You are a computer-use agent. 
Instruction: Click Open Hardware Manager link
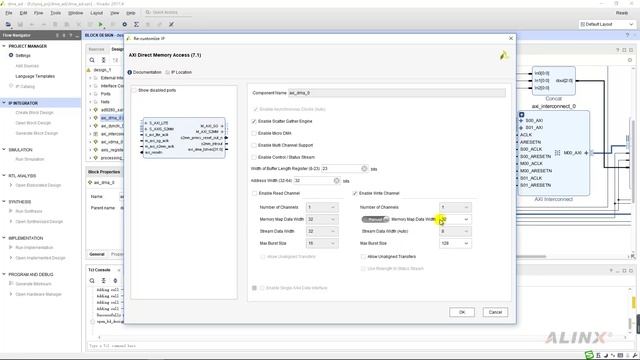pyautogui.click(x=38, y=294)
